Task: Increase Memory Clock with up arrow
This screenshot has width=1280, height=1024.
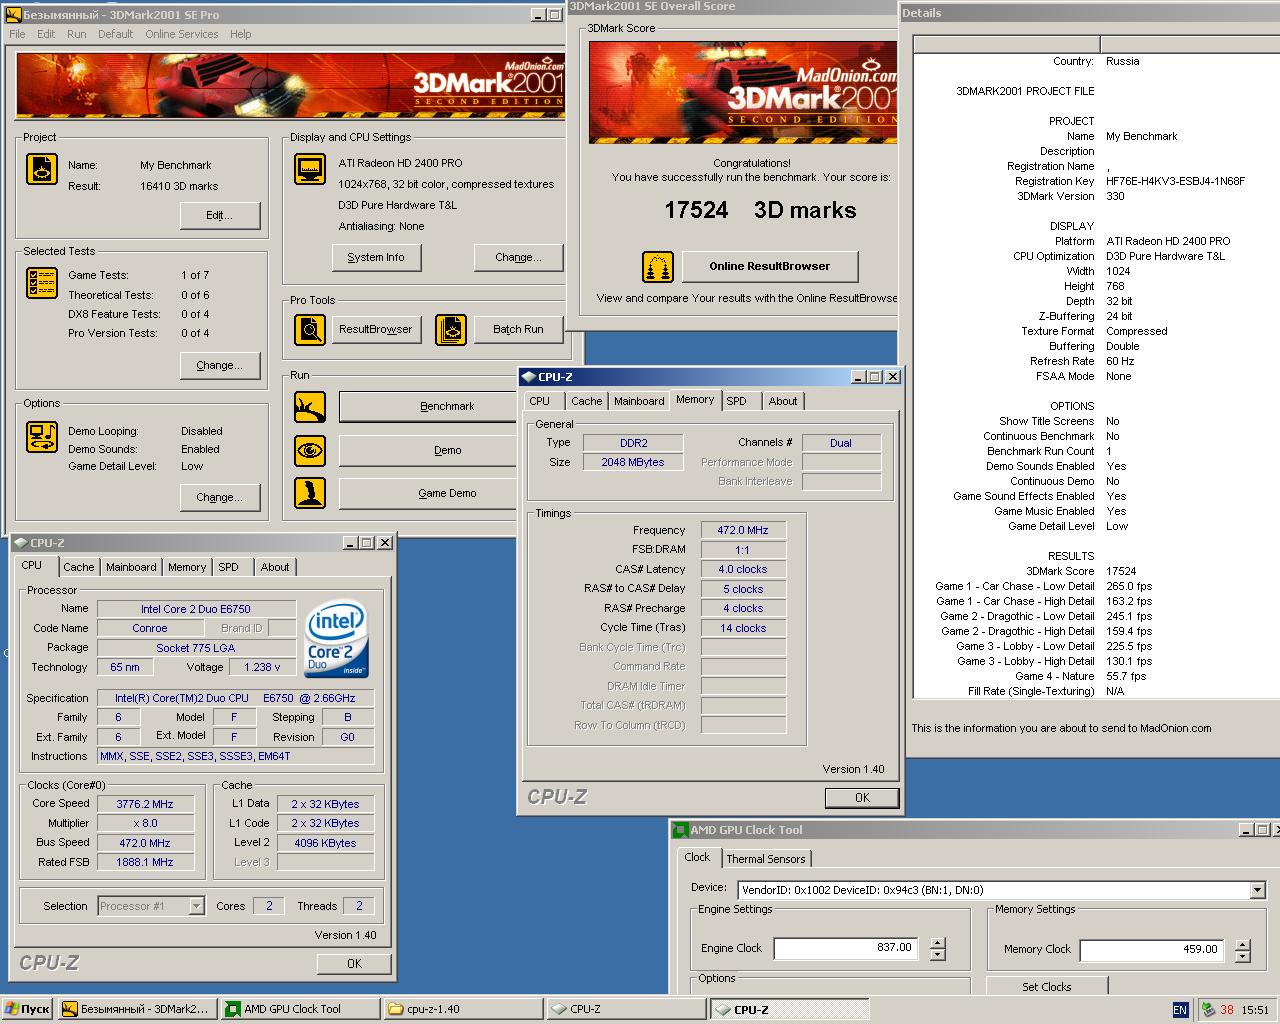Action: [1242, 943]
